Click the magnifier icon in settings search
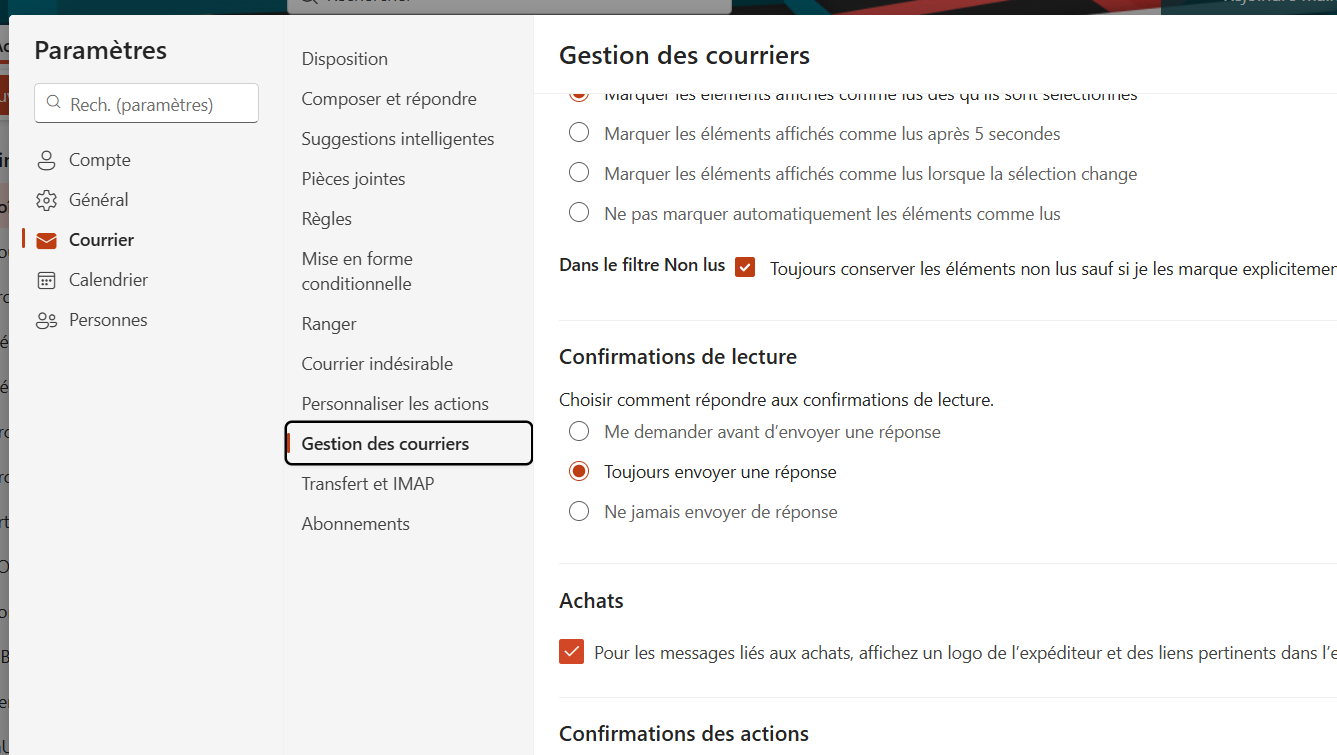This screenshot has height=755, width=1337. [54, 103]
